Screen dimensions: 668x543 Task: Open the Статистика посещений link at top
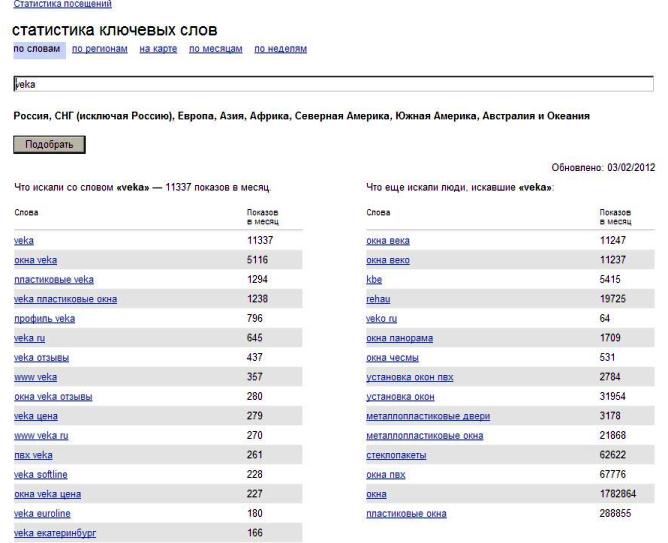click(x=62, y=4)
